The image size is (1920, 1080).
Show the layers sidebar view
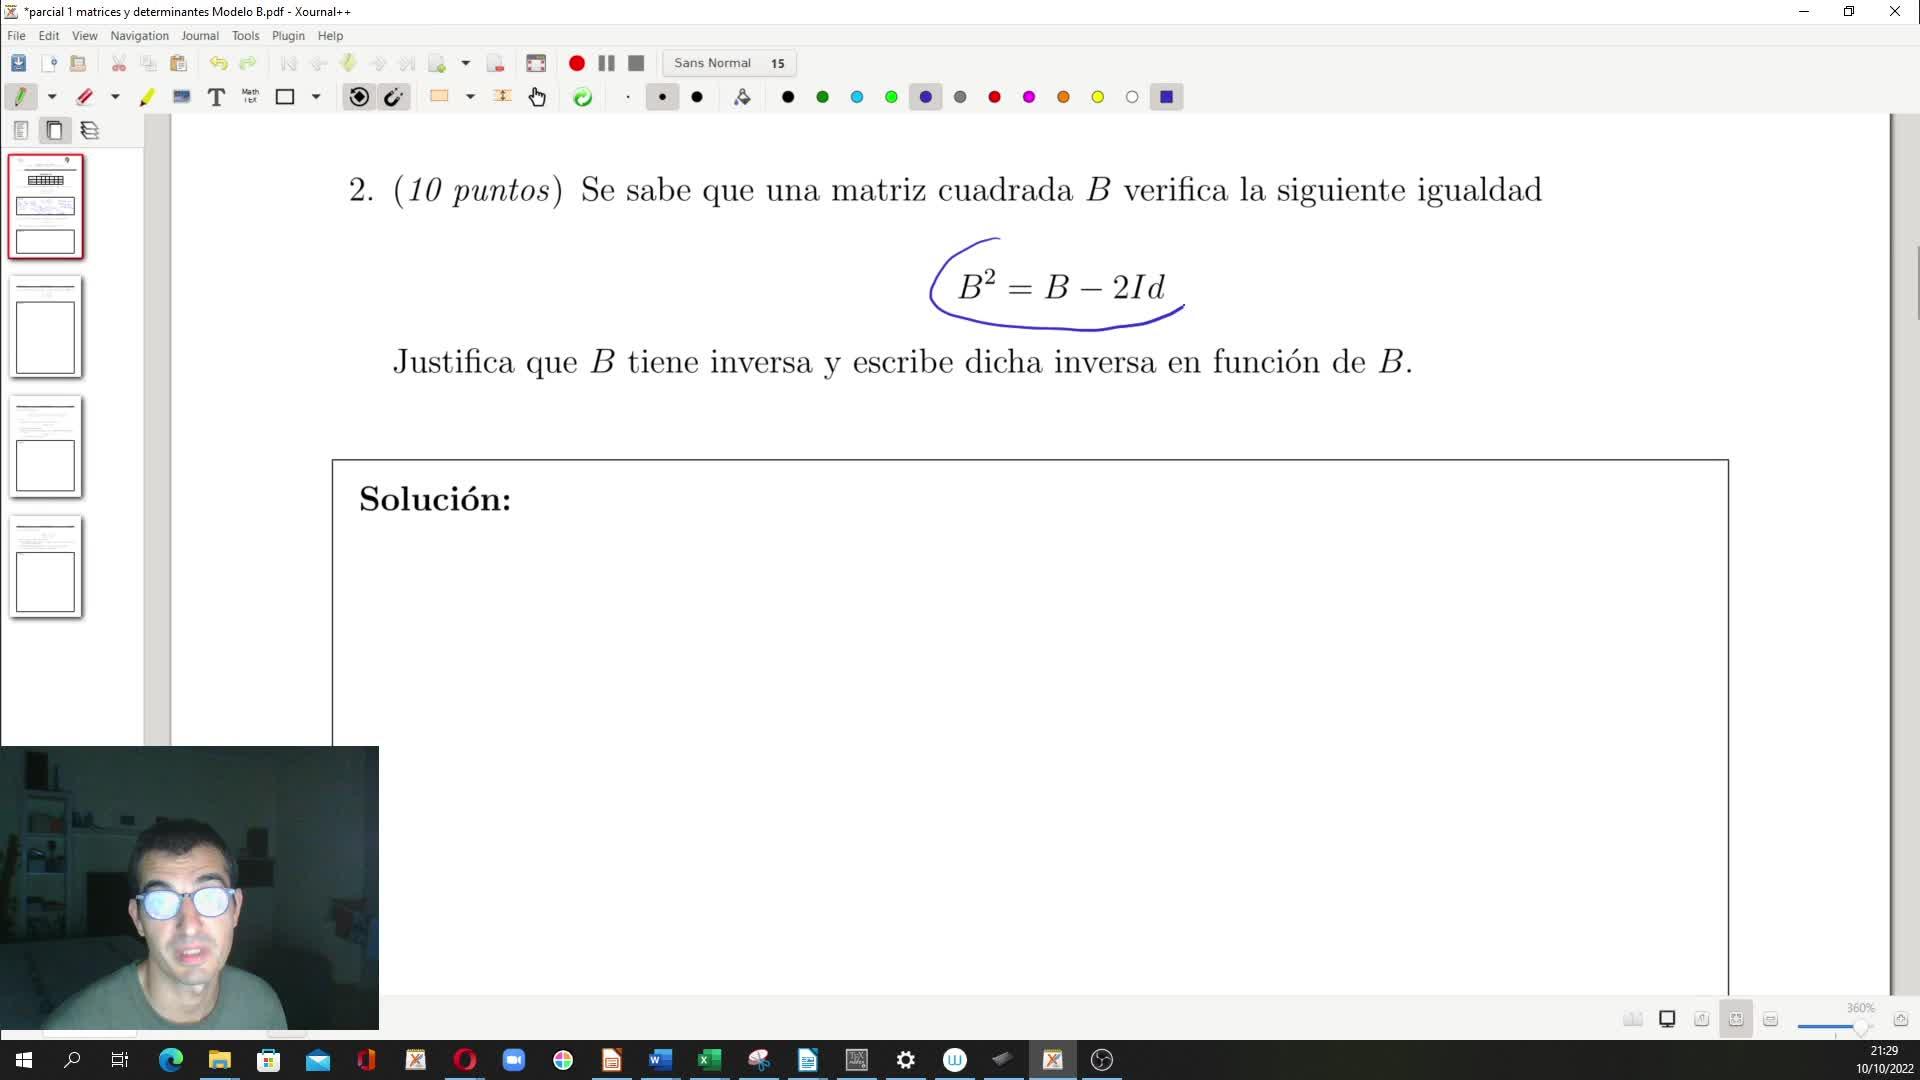pyautogui.click(x=90, y=130)
